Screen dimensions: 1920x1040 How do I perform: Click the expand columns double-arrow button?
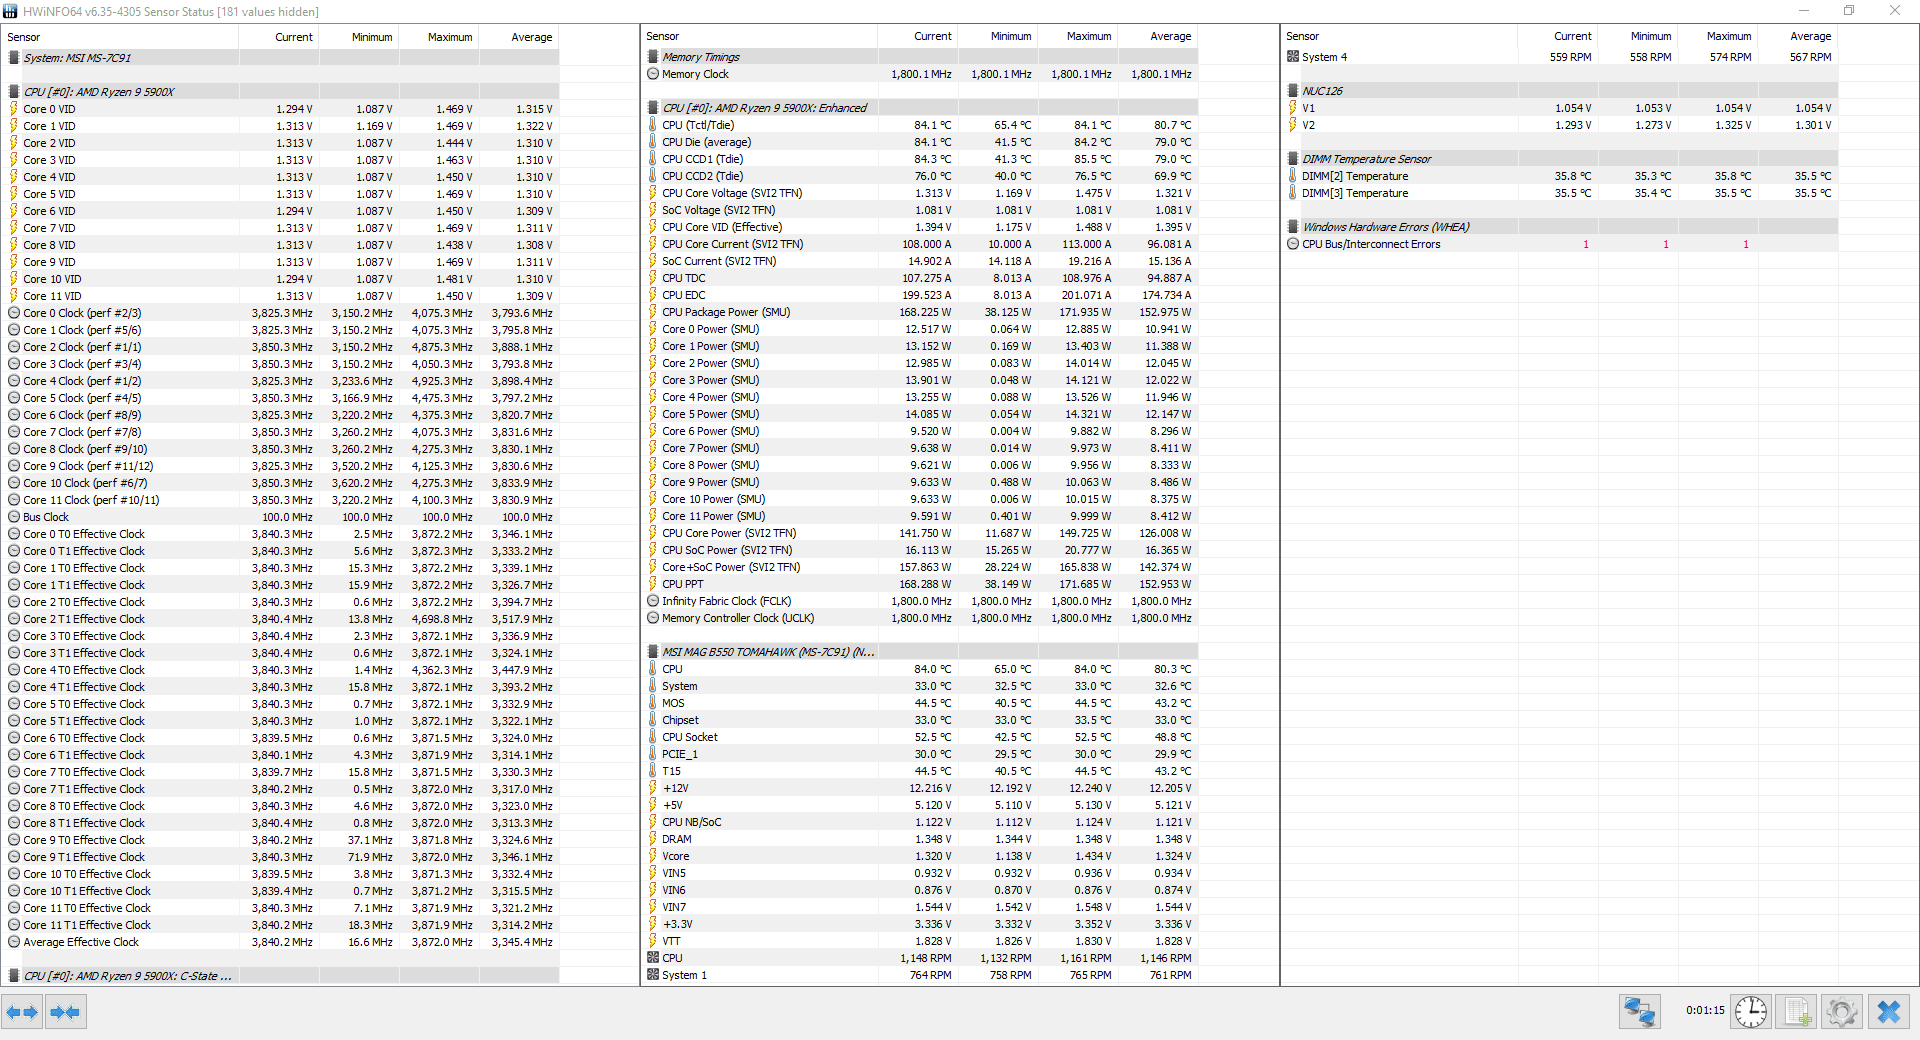pos(22,1012)
